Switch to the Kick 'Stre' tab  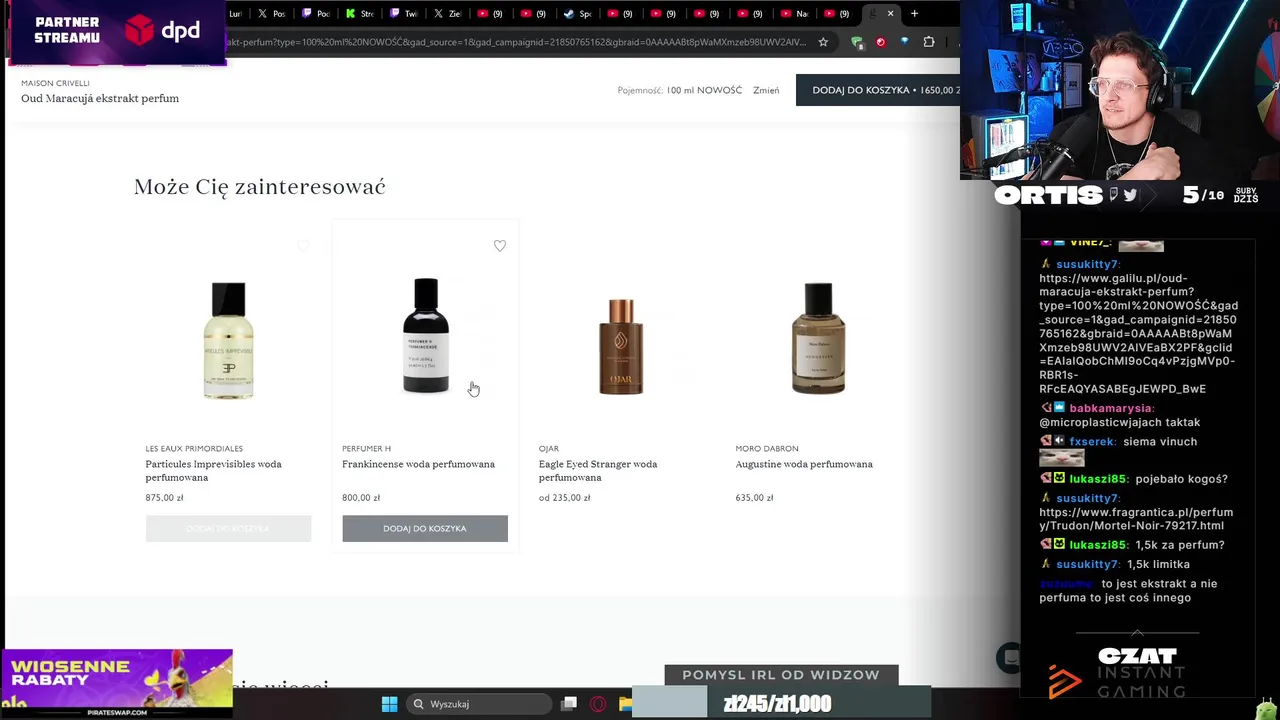tap(360, 14)
